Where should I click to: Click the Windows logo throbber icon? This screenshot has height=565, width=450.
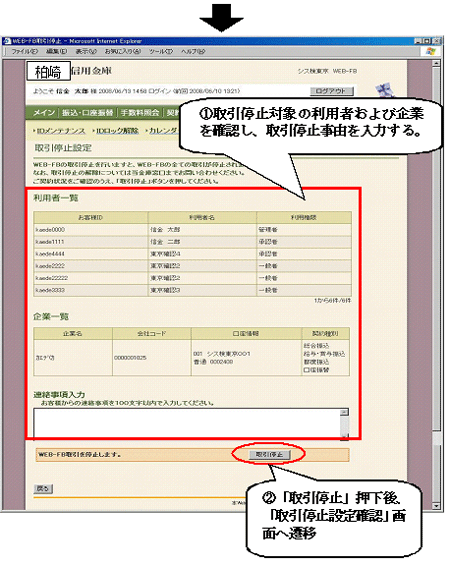coord(431,52)
